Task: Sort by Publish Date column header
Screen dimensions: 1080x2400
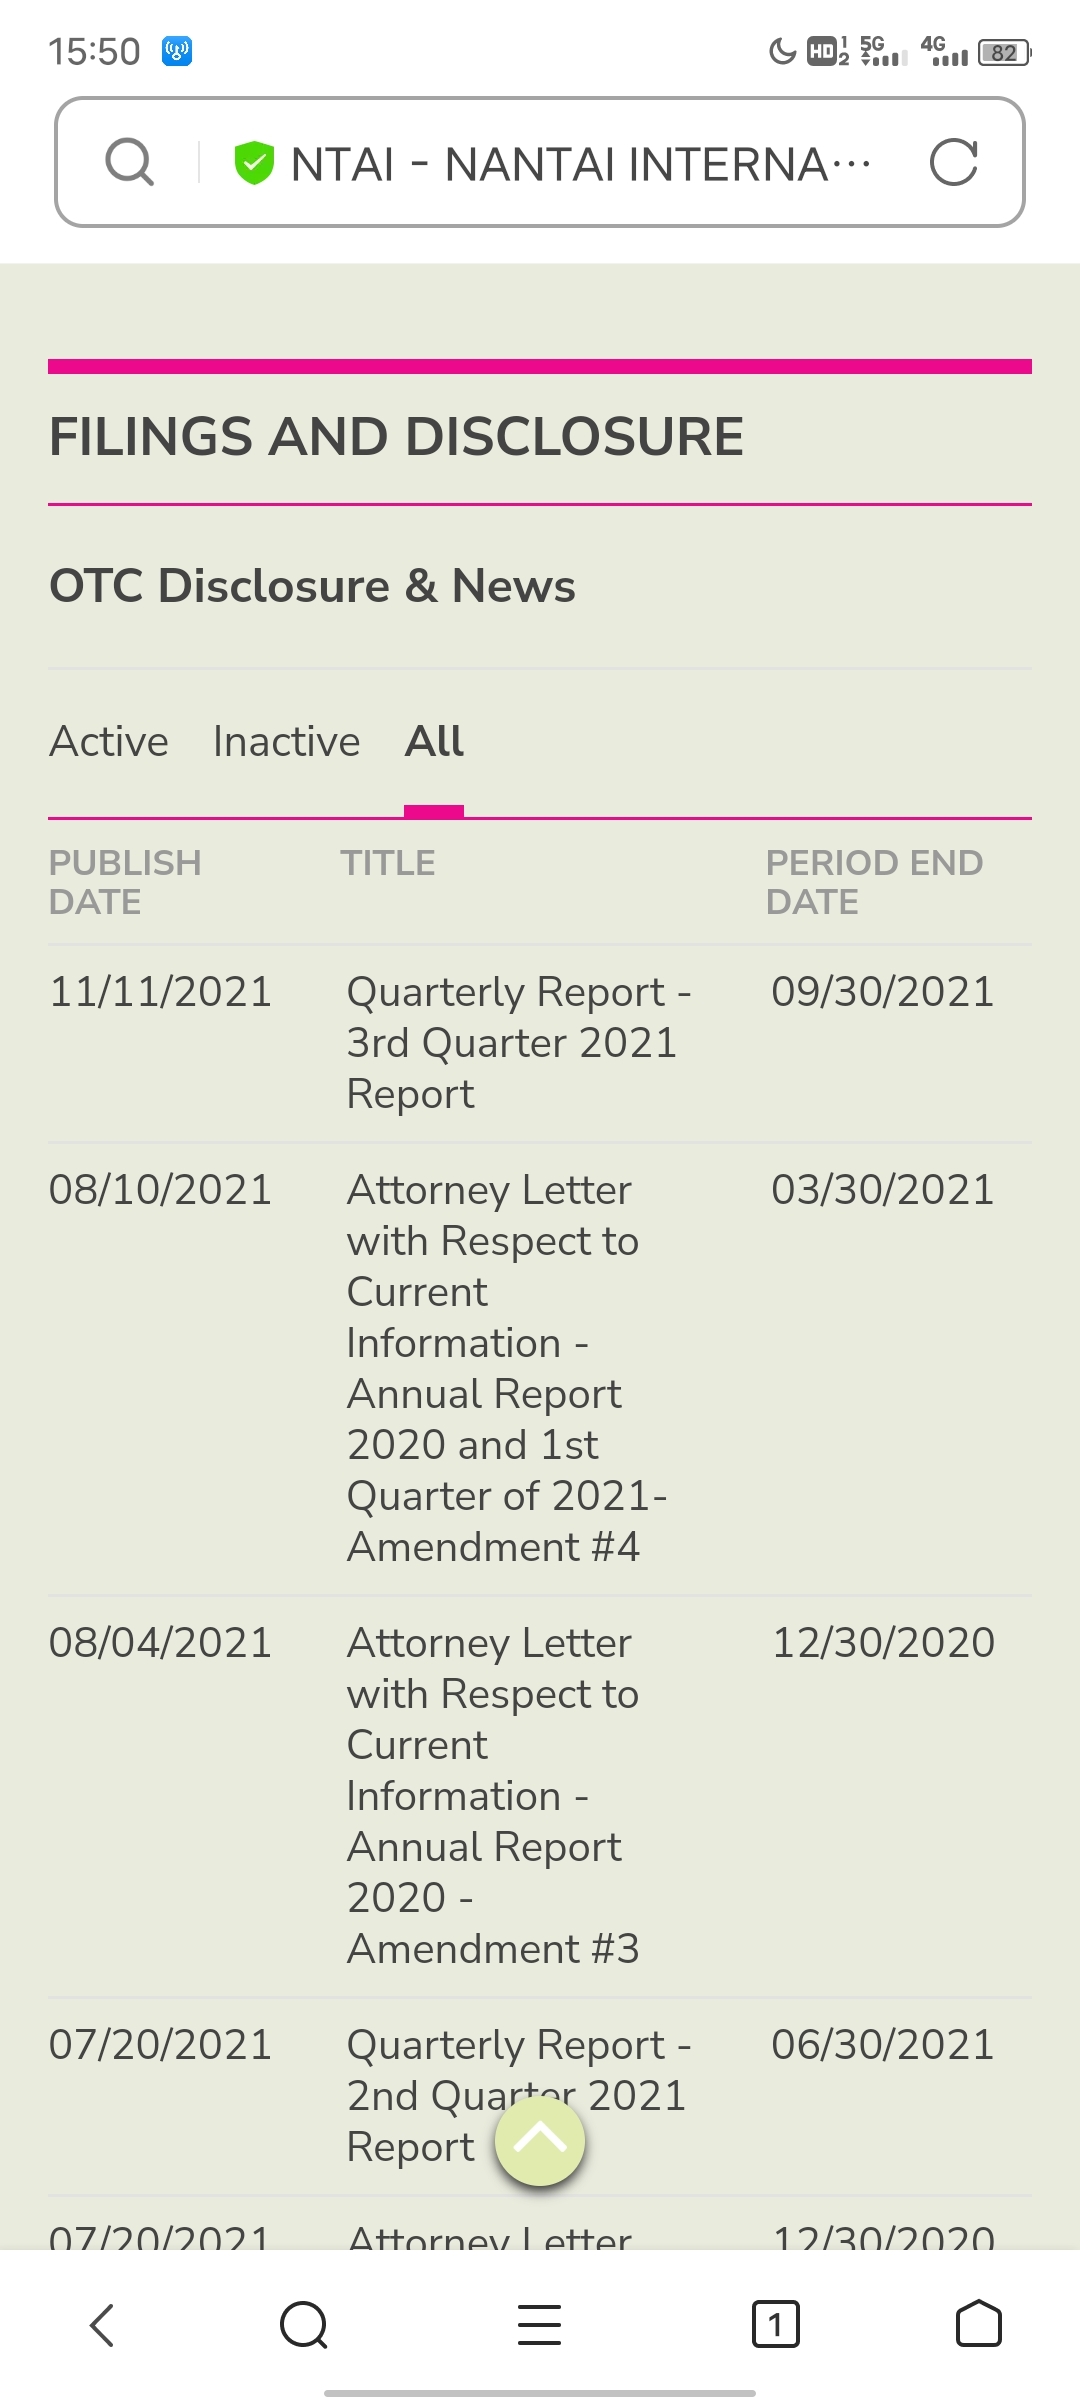Action: tap(125, 882)
